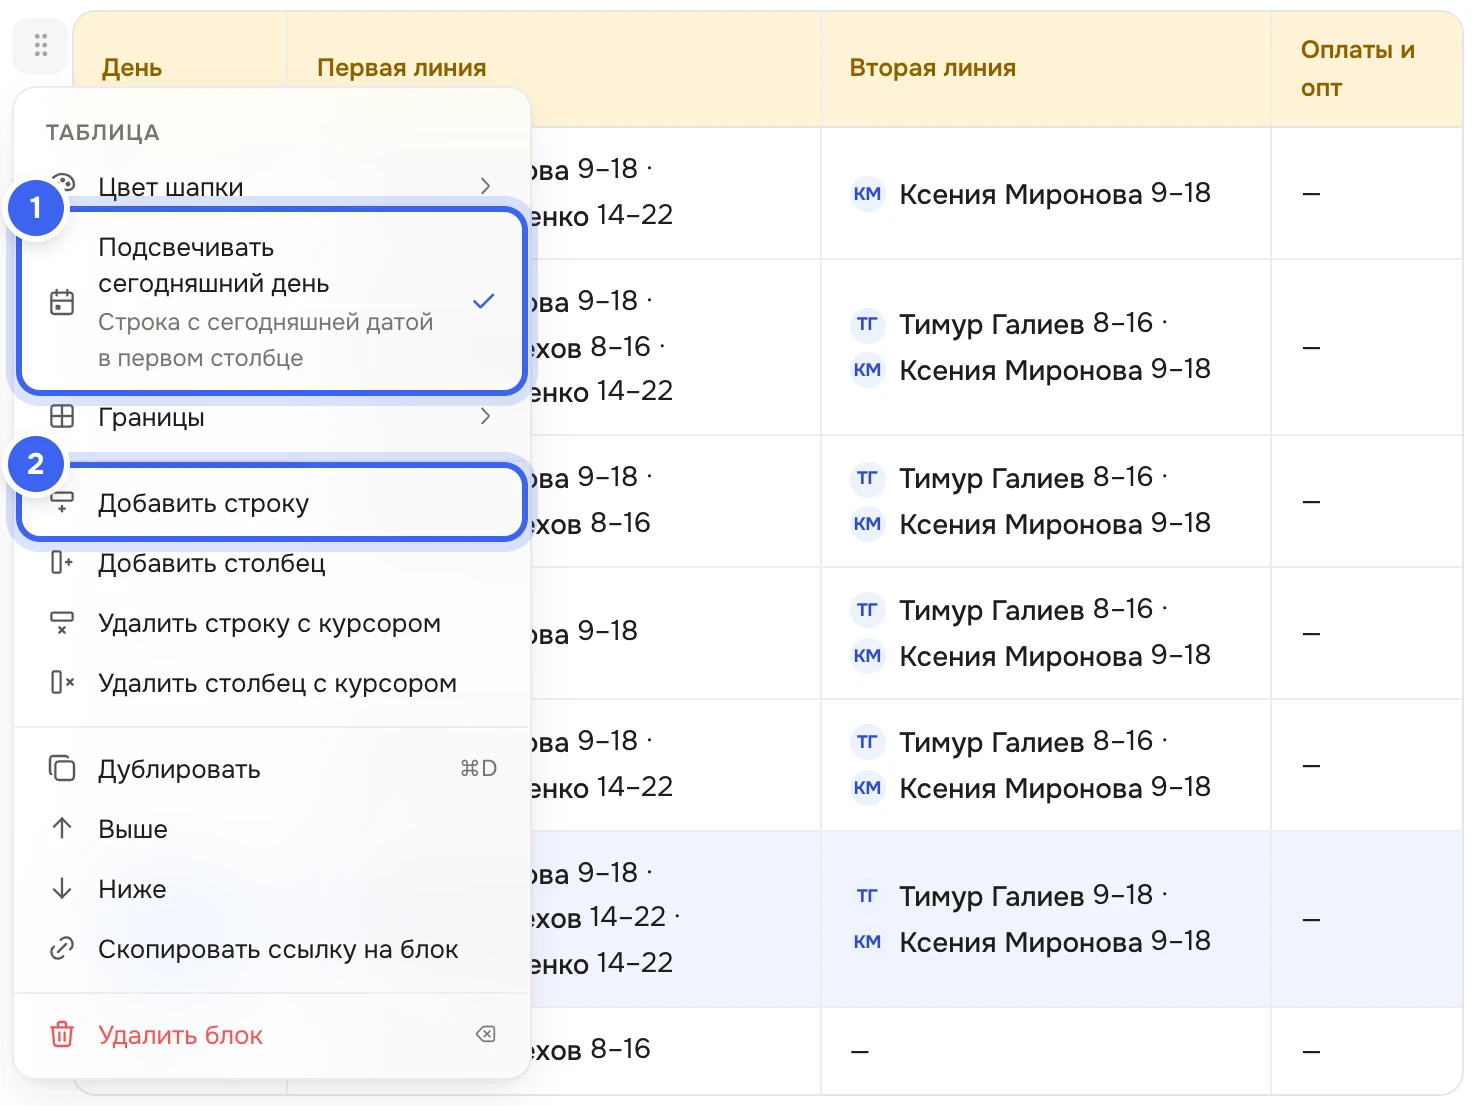Click the red trash icon
Screen dimensions: 1474x1106
click(x=62, y=1034)
